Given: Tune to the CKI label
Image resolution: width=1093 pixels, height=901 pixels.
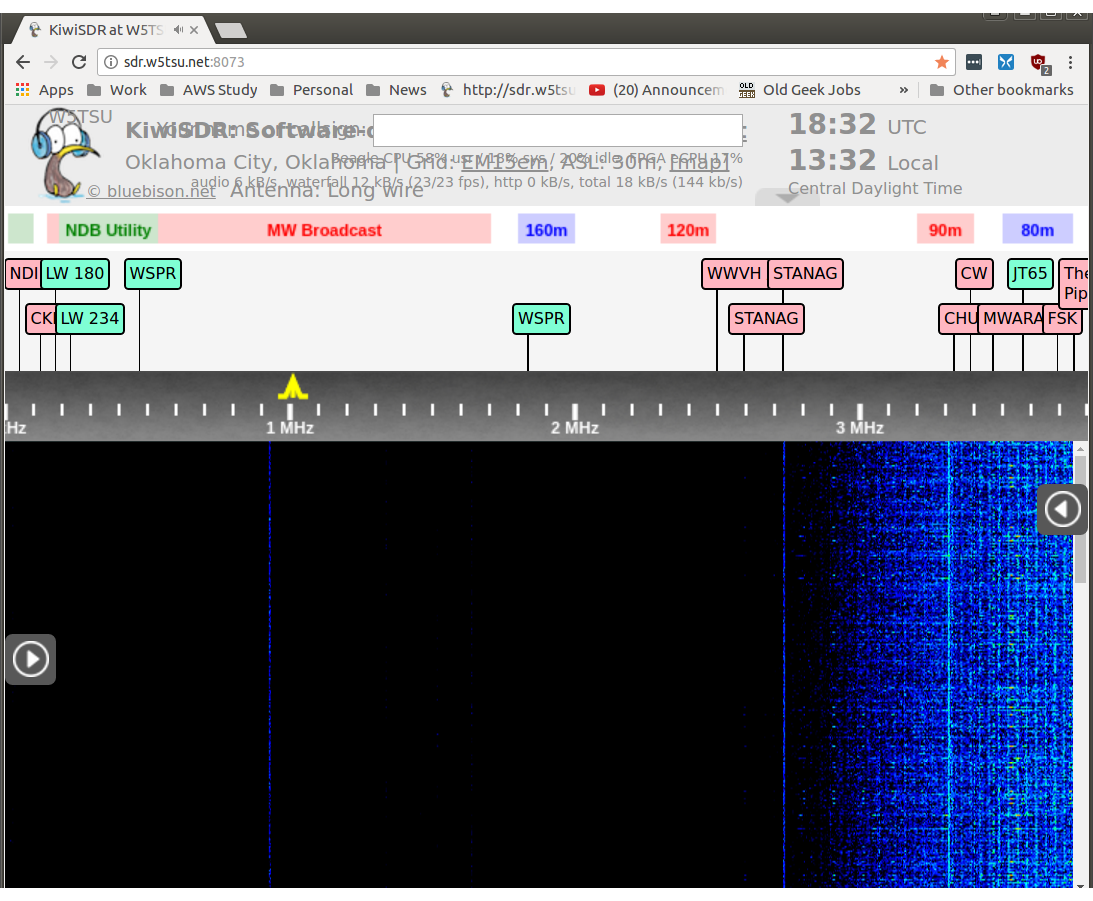Looking at the screenshot, I should click(40, 319).
